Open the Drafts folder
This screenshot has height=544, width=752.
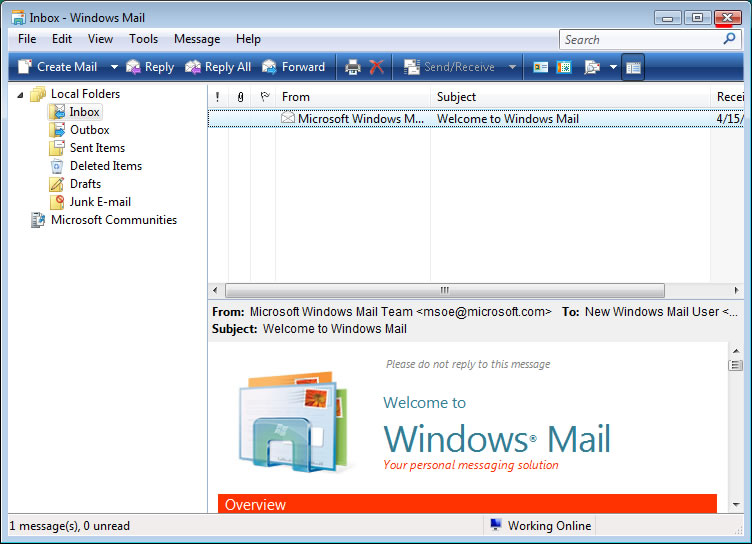pyautogui.click(x=85, y=184)
